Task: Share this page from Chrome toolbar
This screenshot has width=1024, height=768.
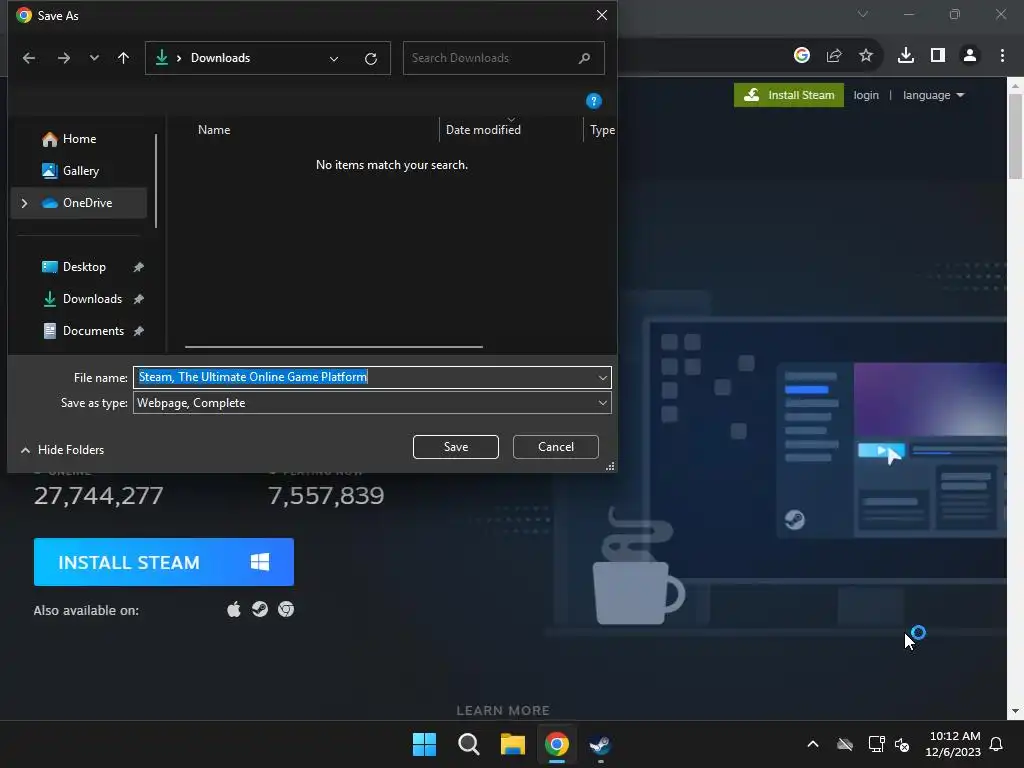Action: point(834,56)
